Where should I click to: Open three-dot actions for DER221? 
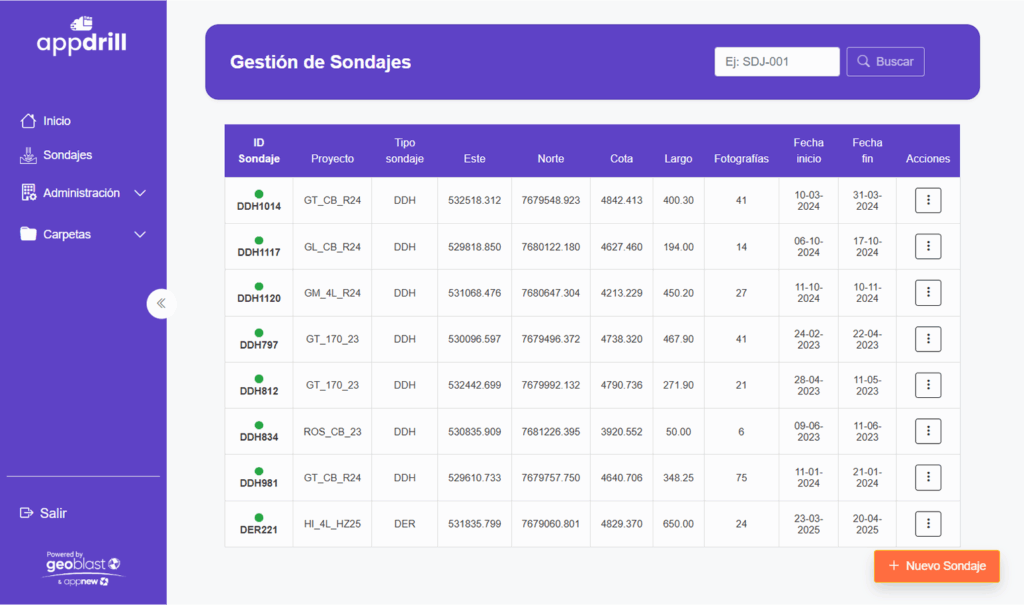coord(927,524)
